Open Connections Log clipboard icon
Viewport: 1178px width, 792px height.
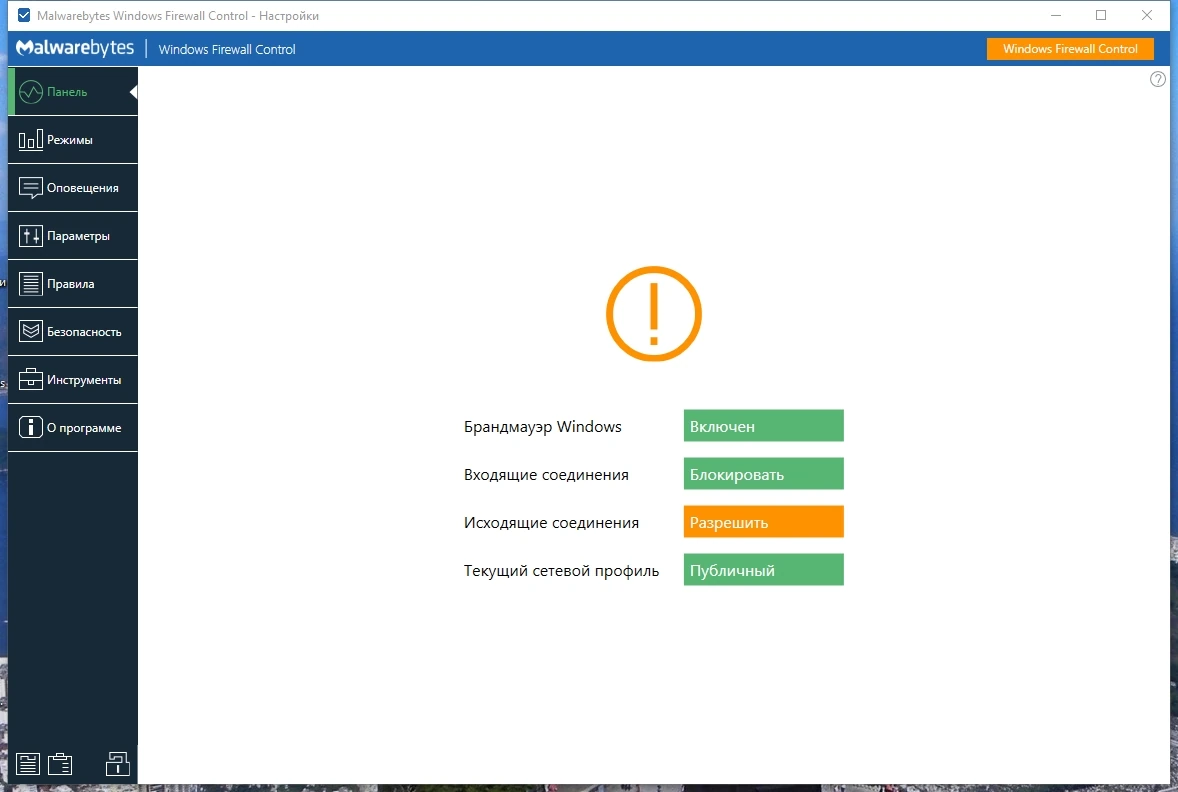point(60,764)
